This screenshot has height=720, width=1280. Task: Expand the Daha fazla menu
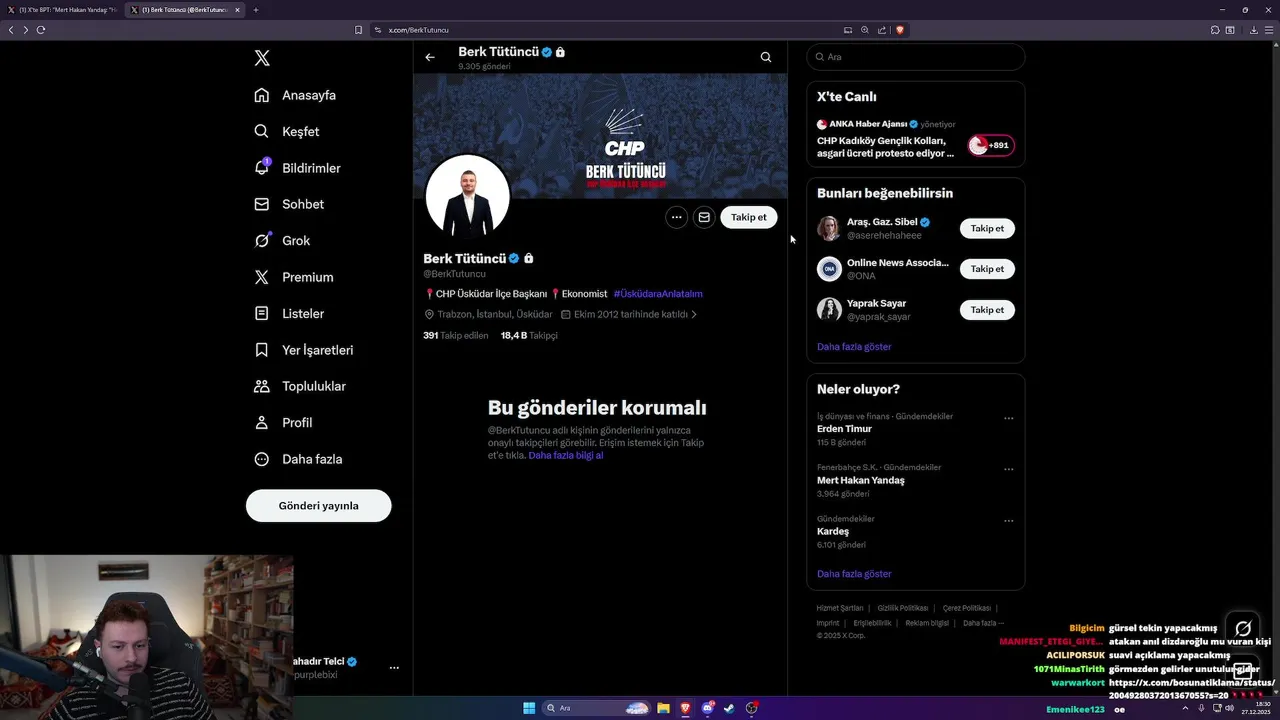[298, 459]
